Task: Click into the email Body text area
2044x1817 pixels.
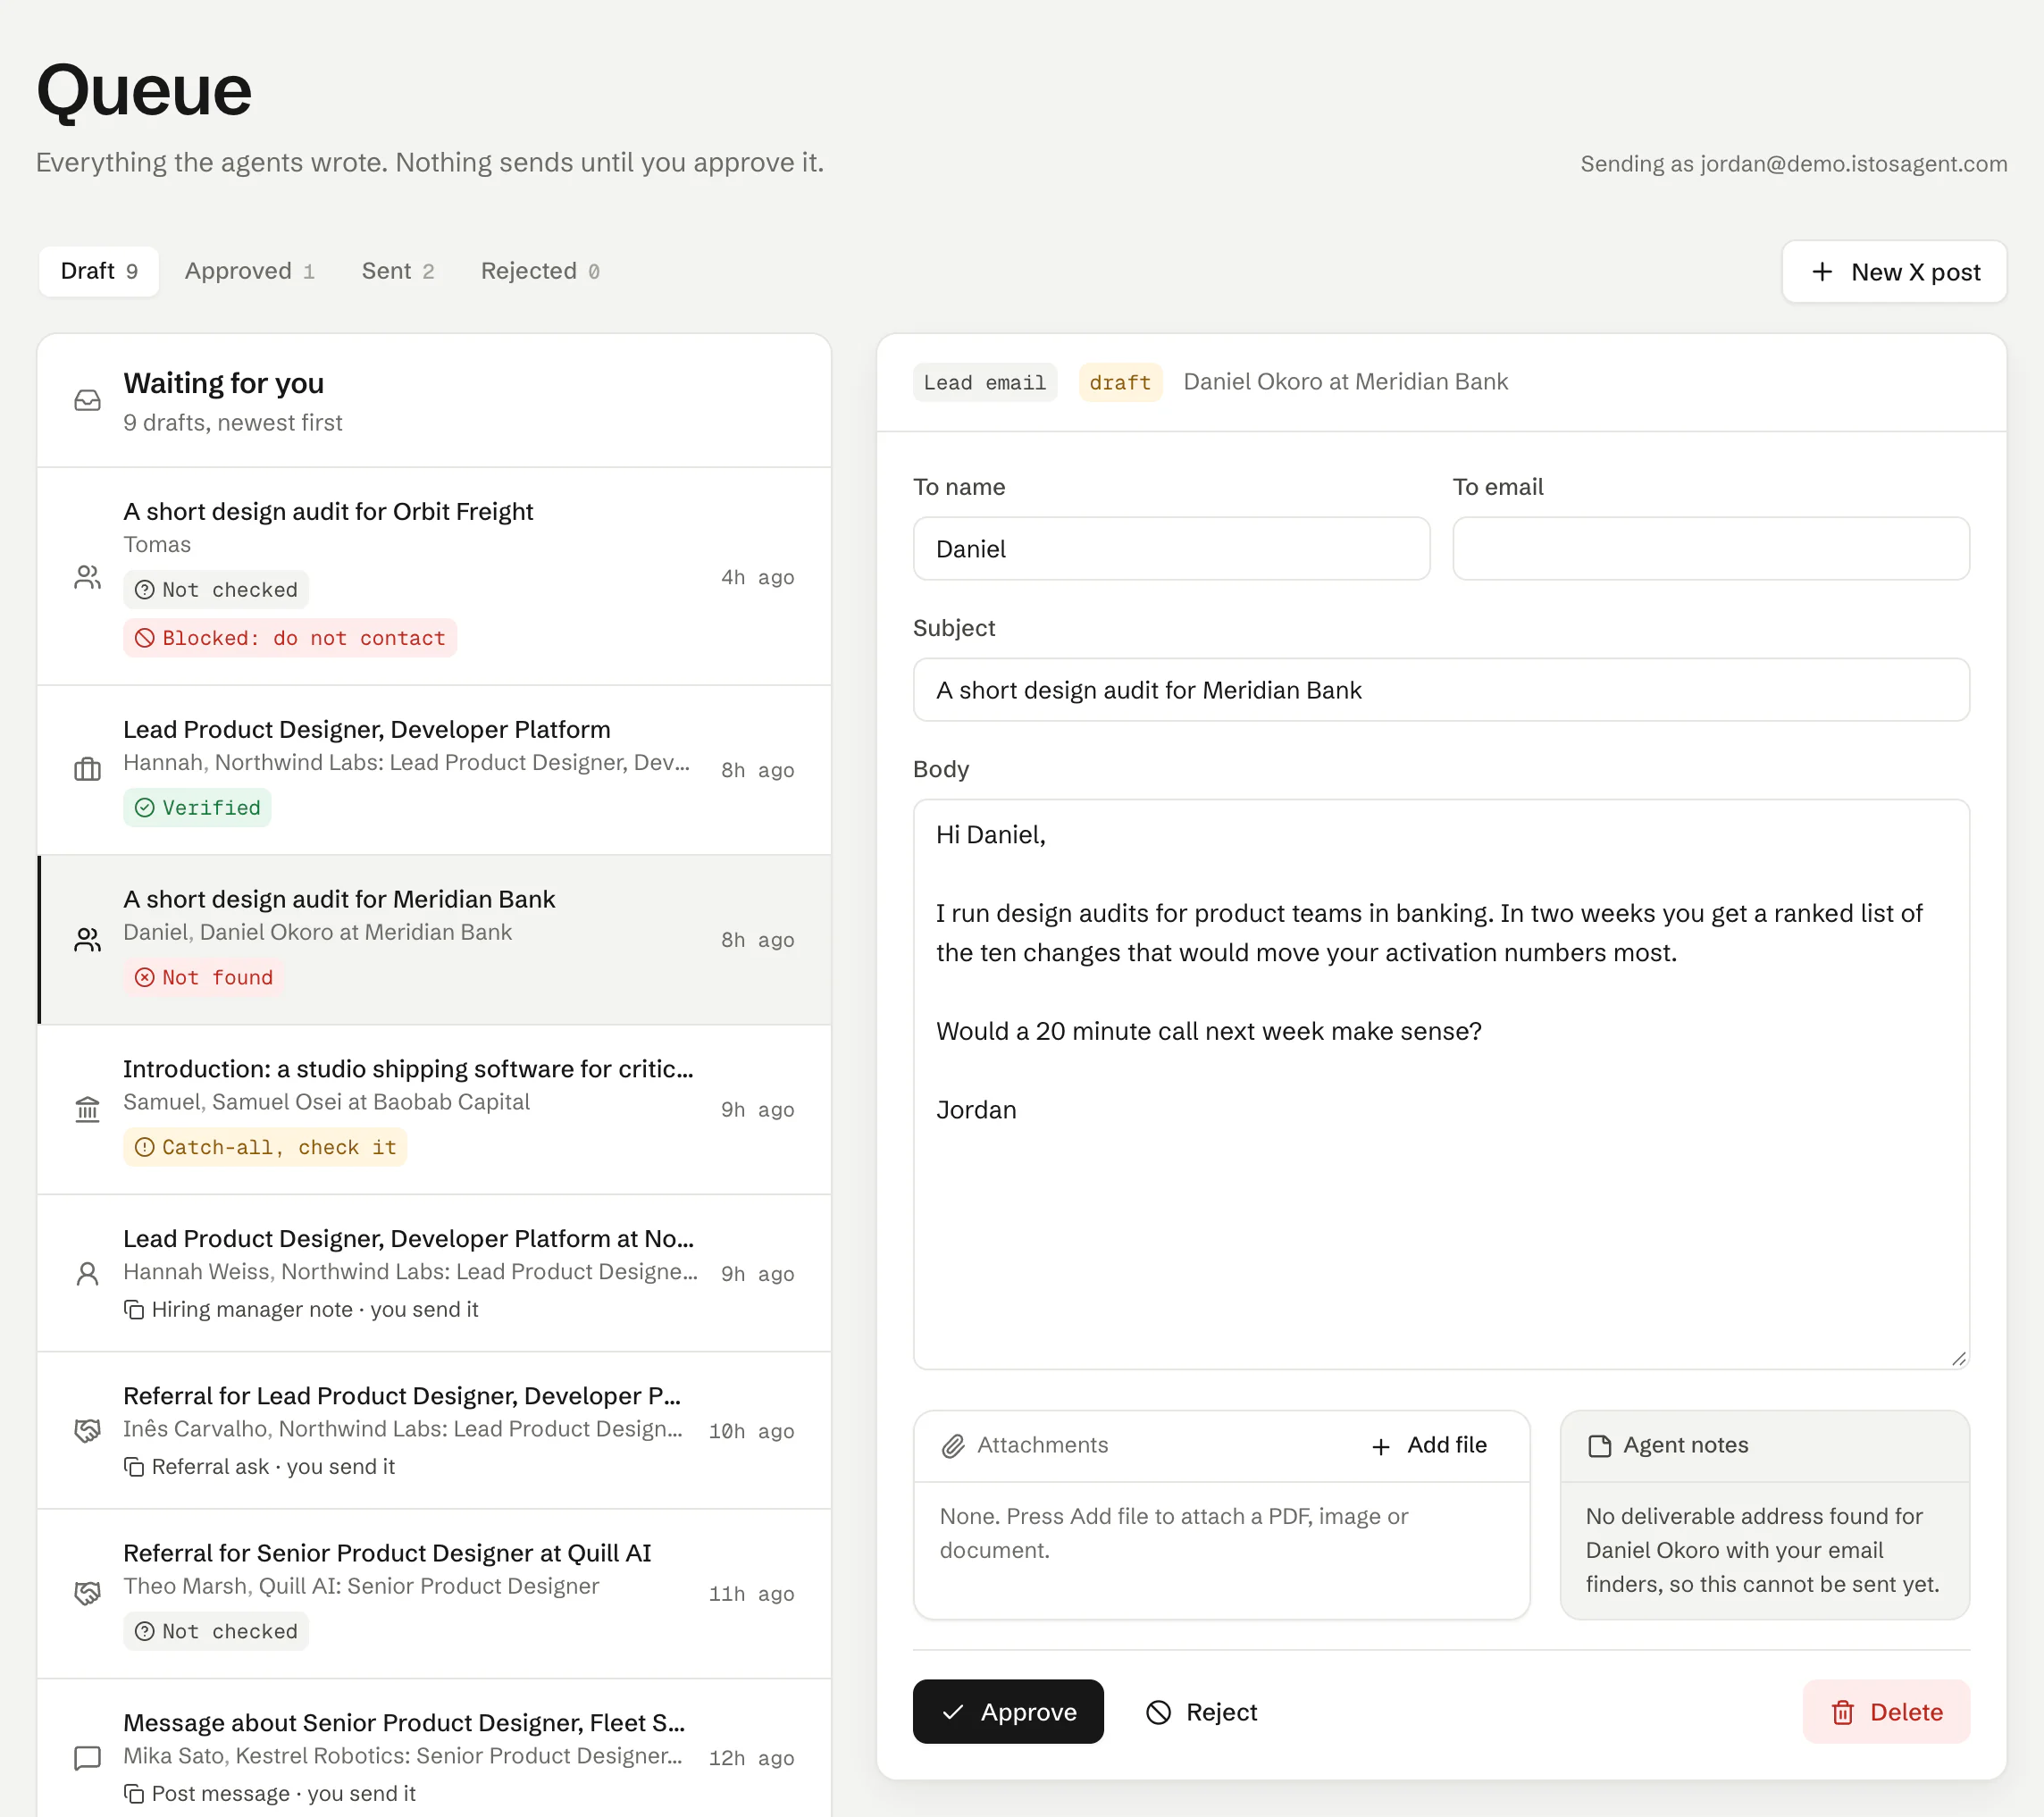Action: [x=1441, y=1084]
